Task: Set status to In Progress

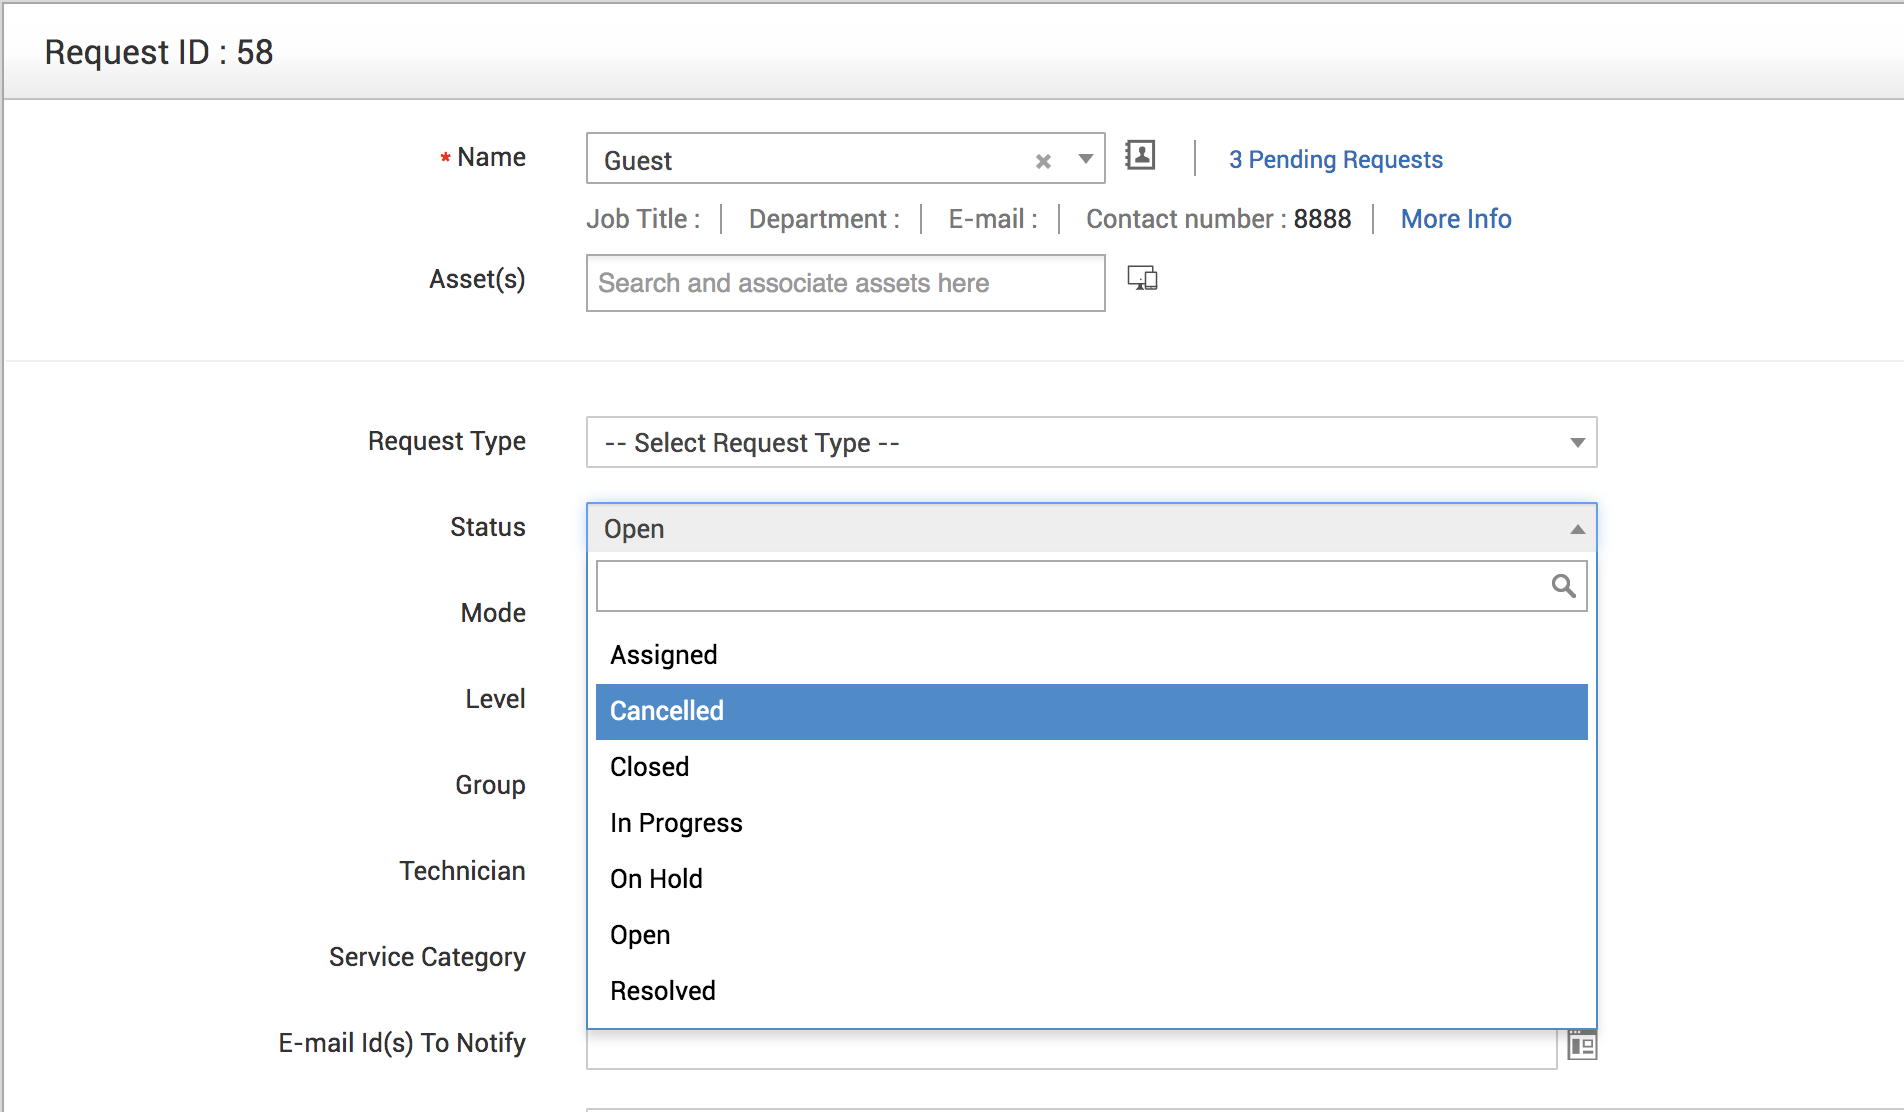Action: [1091, 823]
